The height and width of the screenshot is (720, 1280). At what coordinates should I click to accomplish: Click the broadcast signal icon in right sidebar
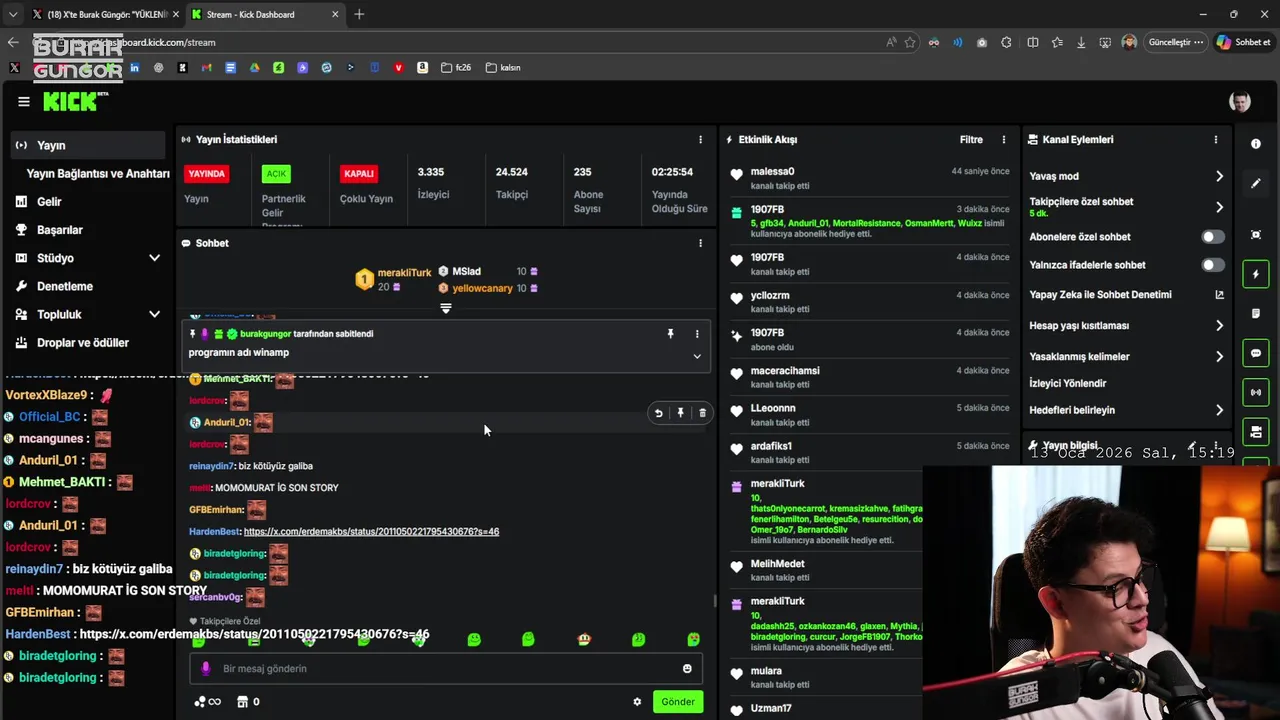coord(1256,392)
